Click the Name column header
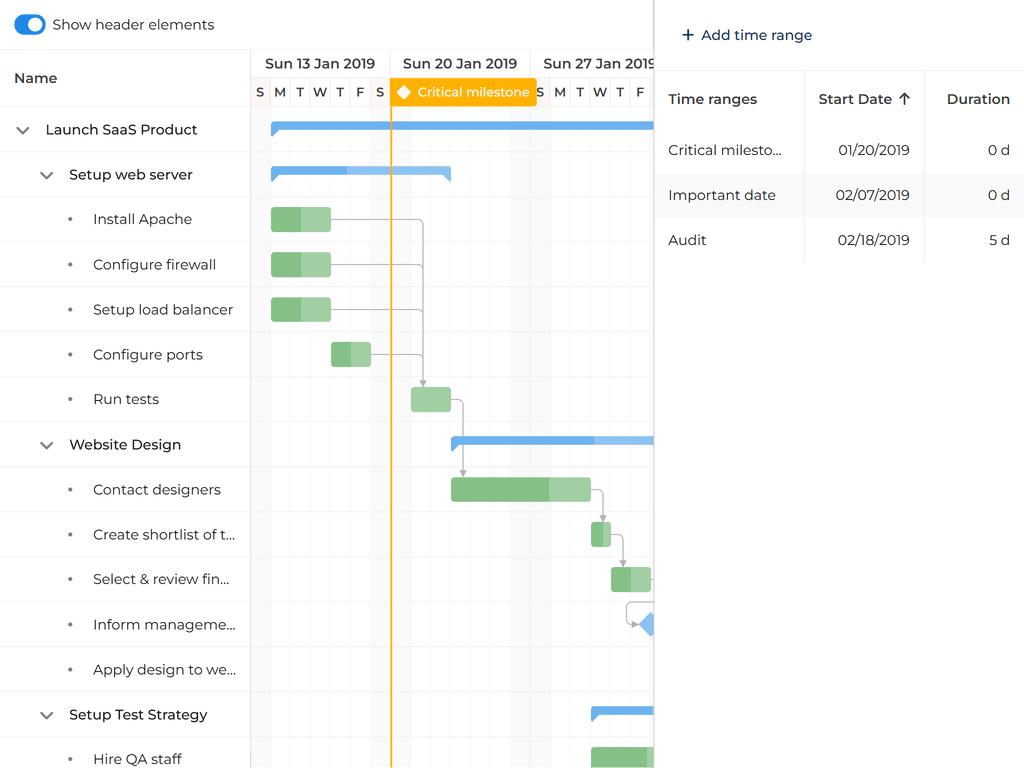This screenshot has height=768, width=1024. point(36,78)
